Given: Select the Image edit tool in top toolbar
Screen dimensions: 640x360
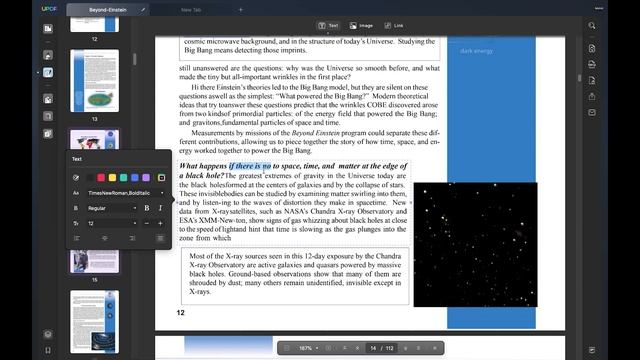Looking at the screenshot, I should 361,26.
